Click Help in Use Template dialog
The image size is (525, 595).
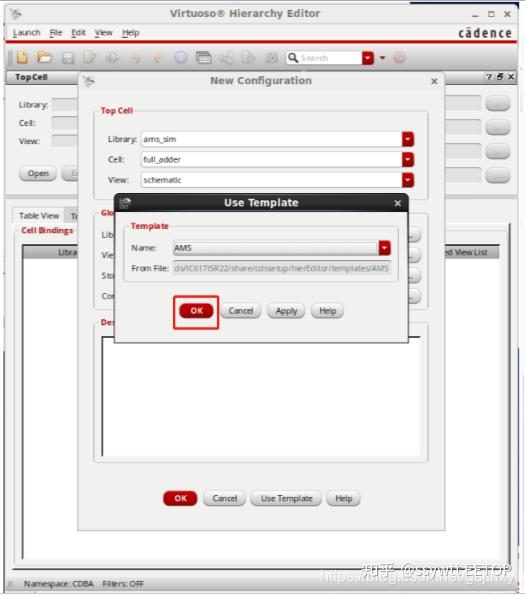[327, 311]
